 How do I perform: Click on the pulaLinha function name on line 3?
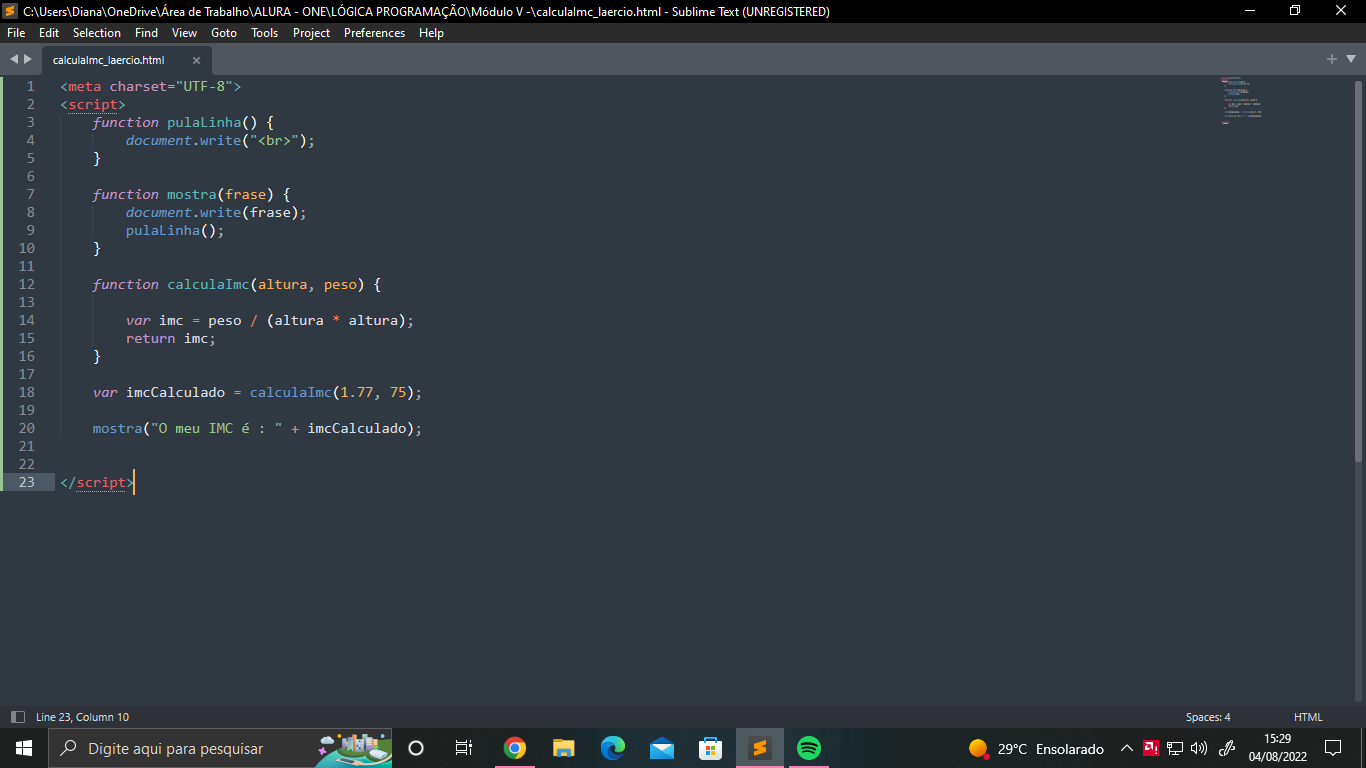click(x=204, y=122)
